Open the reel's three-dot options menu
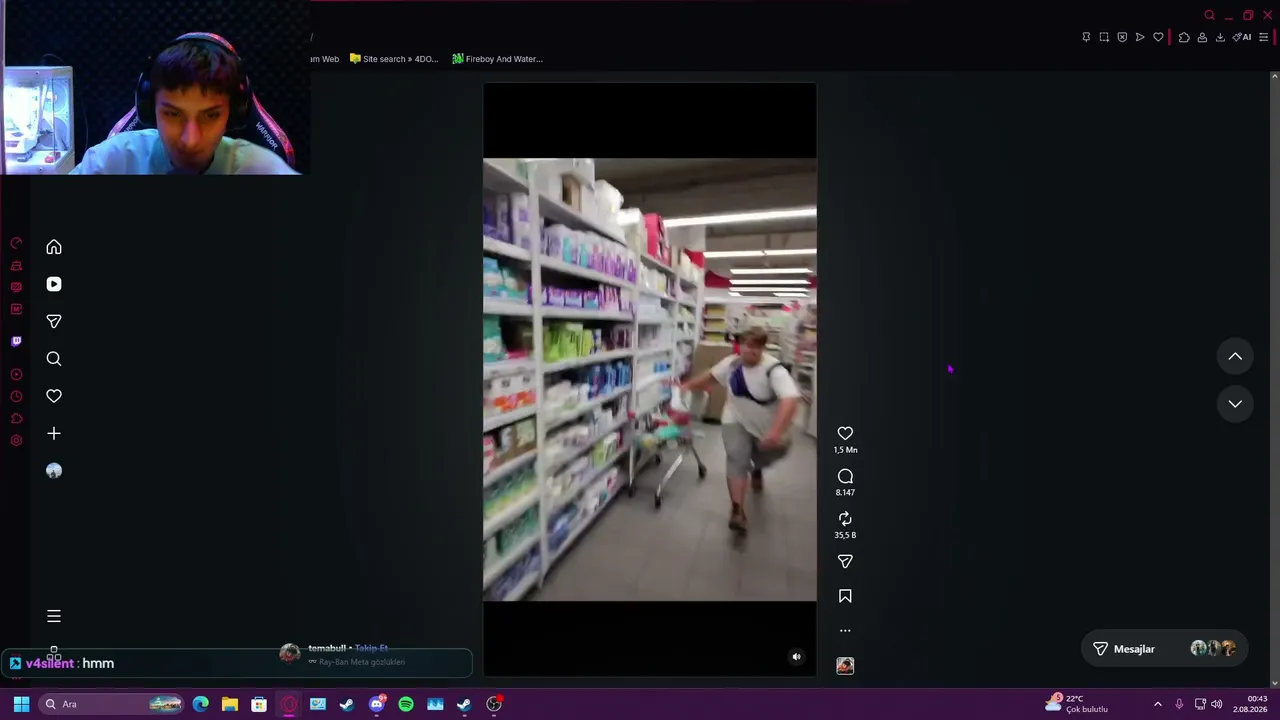 [x=845, y=630]
